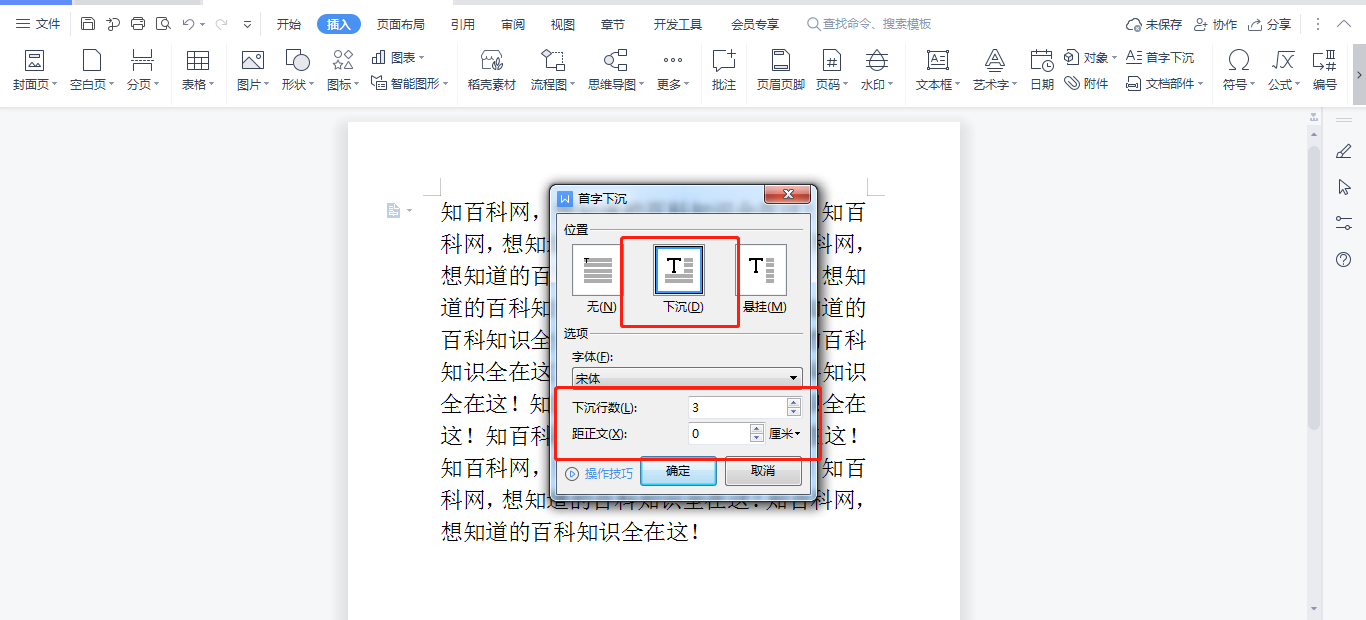The width and height of the screenshot is (1366, 620).
Task: Click the save document icon
Action: pos(88,24)
